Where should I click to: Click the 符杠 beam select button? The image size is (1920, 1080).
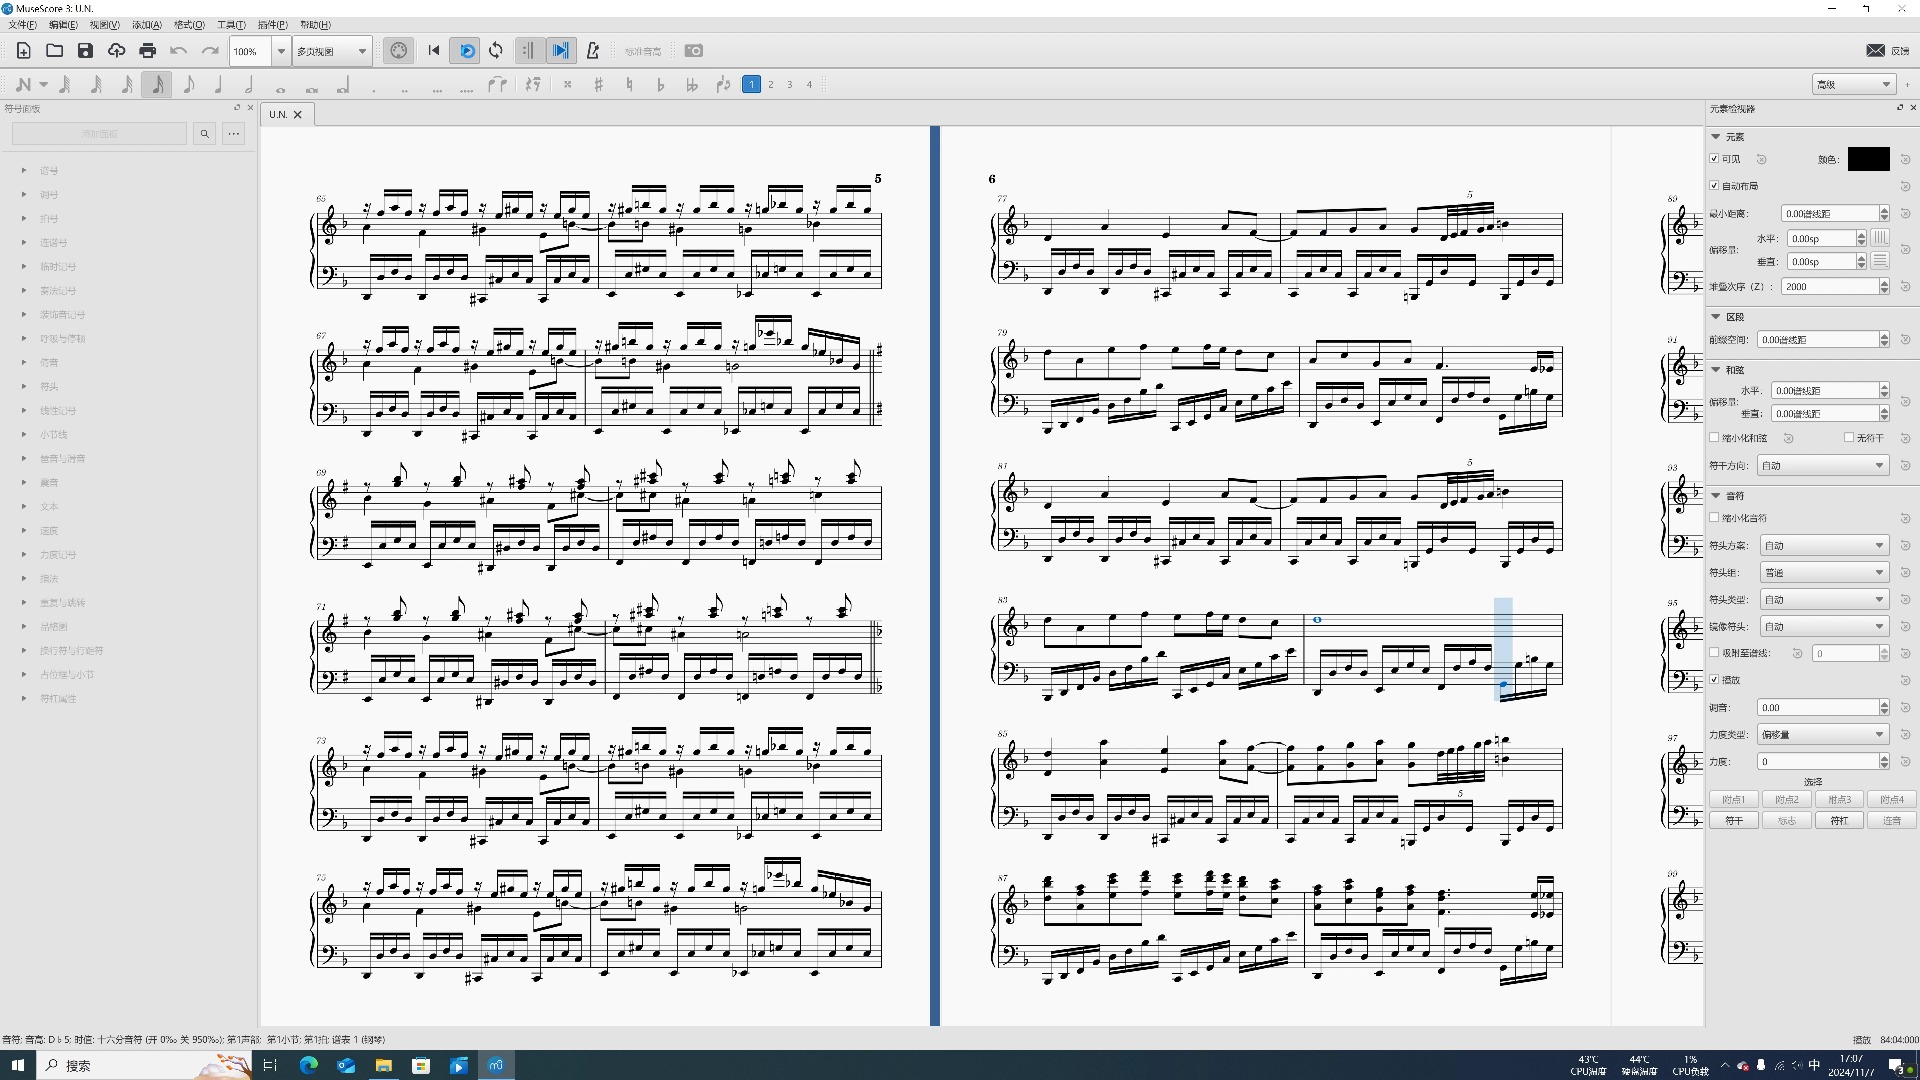[1839, 821]
